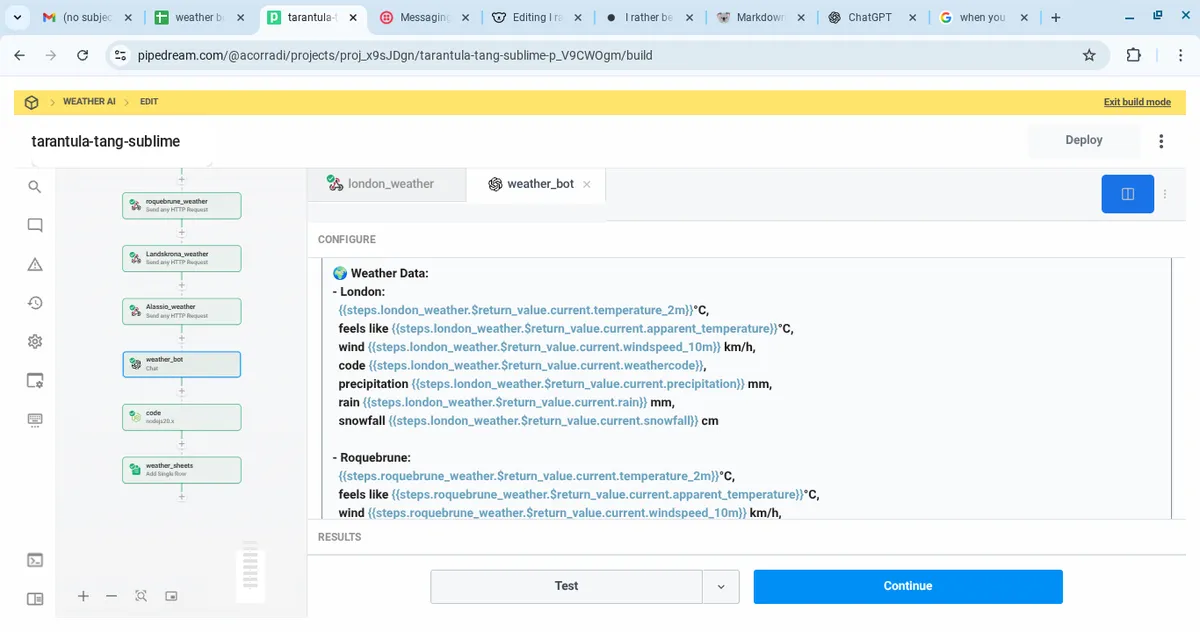The height and width of the screenshot is (632, 1200).
Task: Click the blue Continue button
Action: (x=907, y=587)
